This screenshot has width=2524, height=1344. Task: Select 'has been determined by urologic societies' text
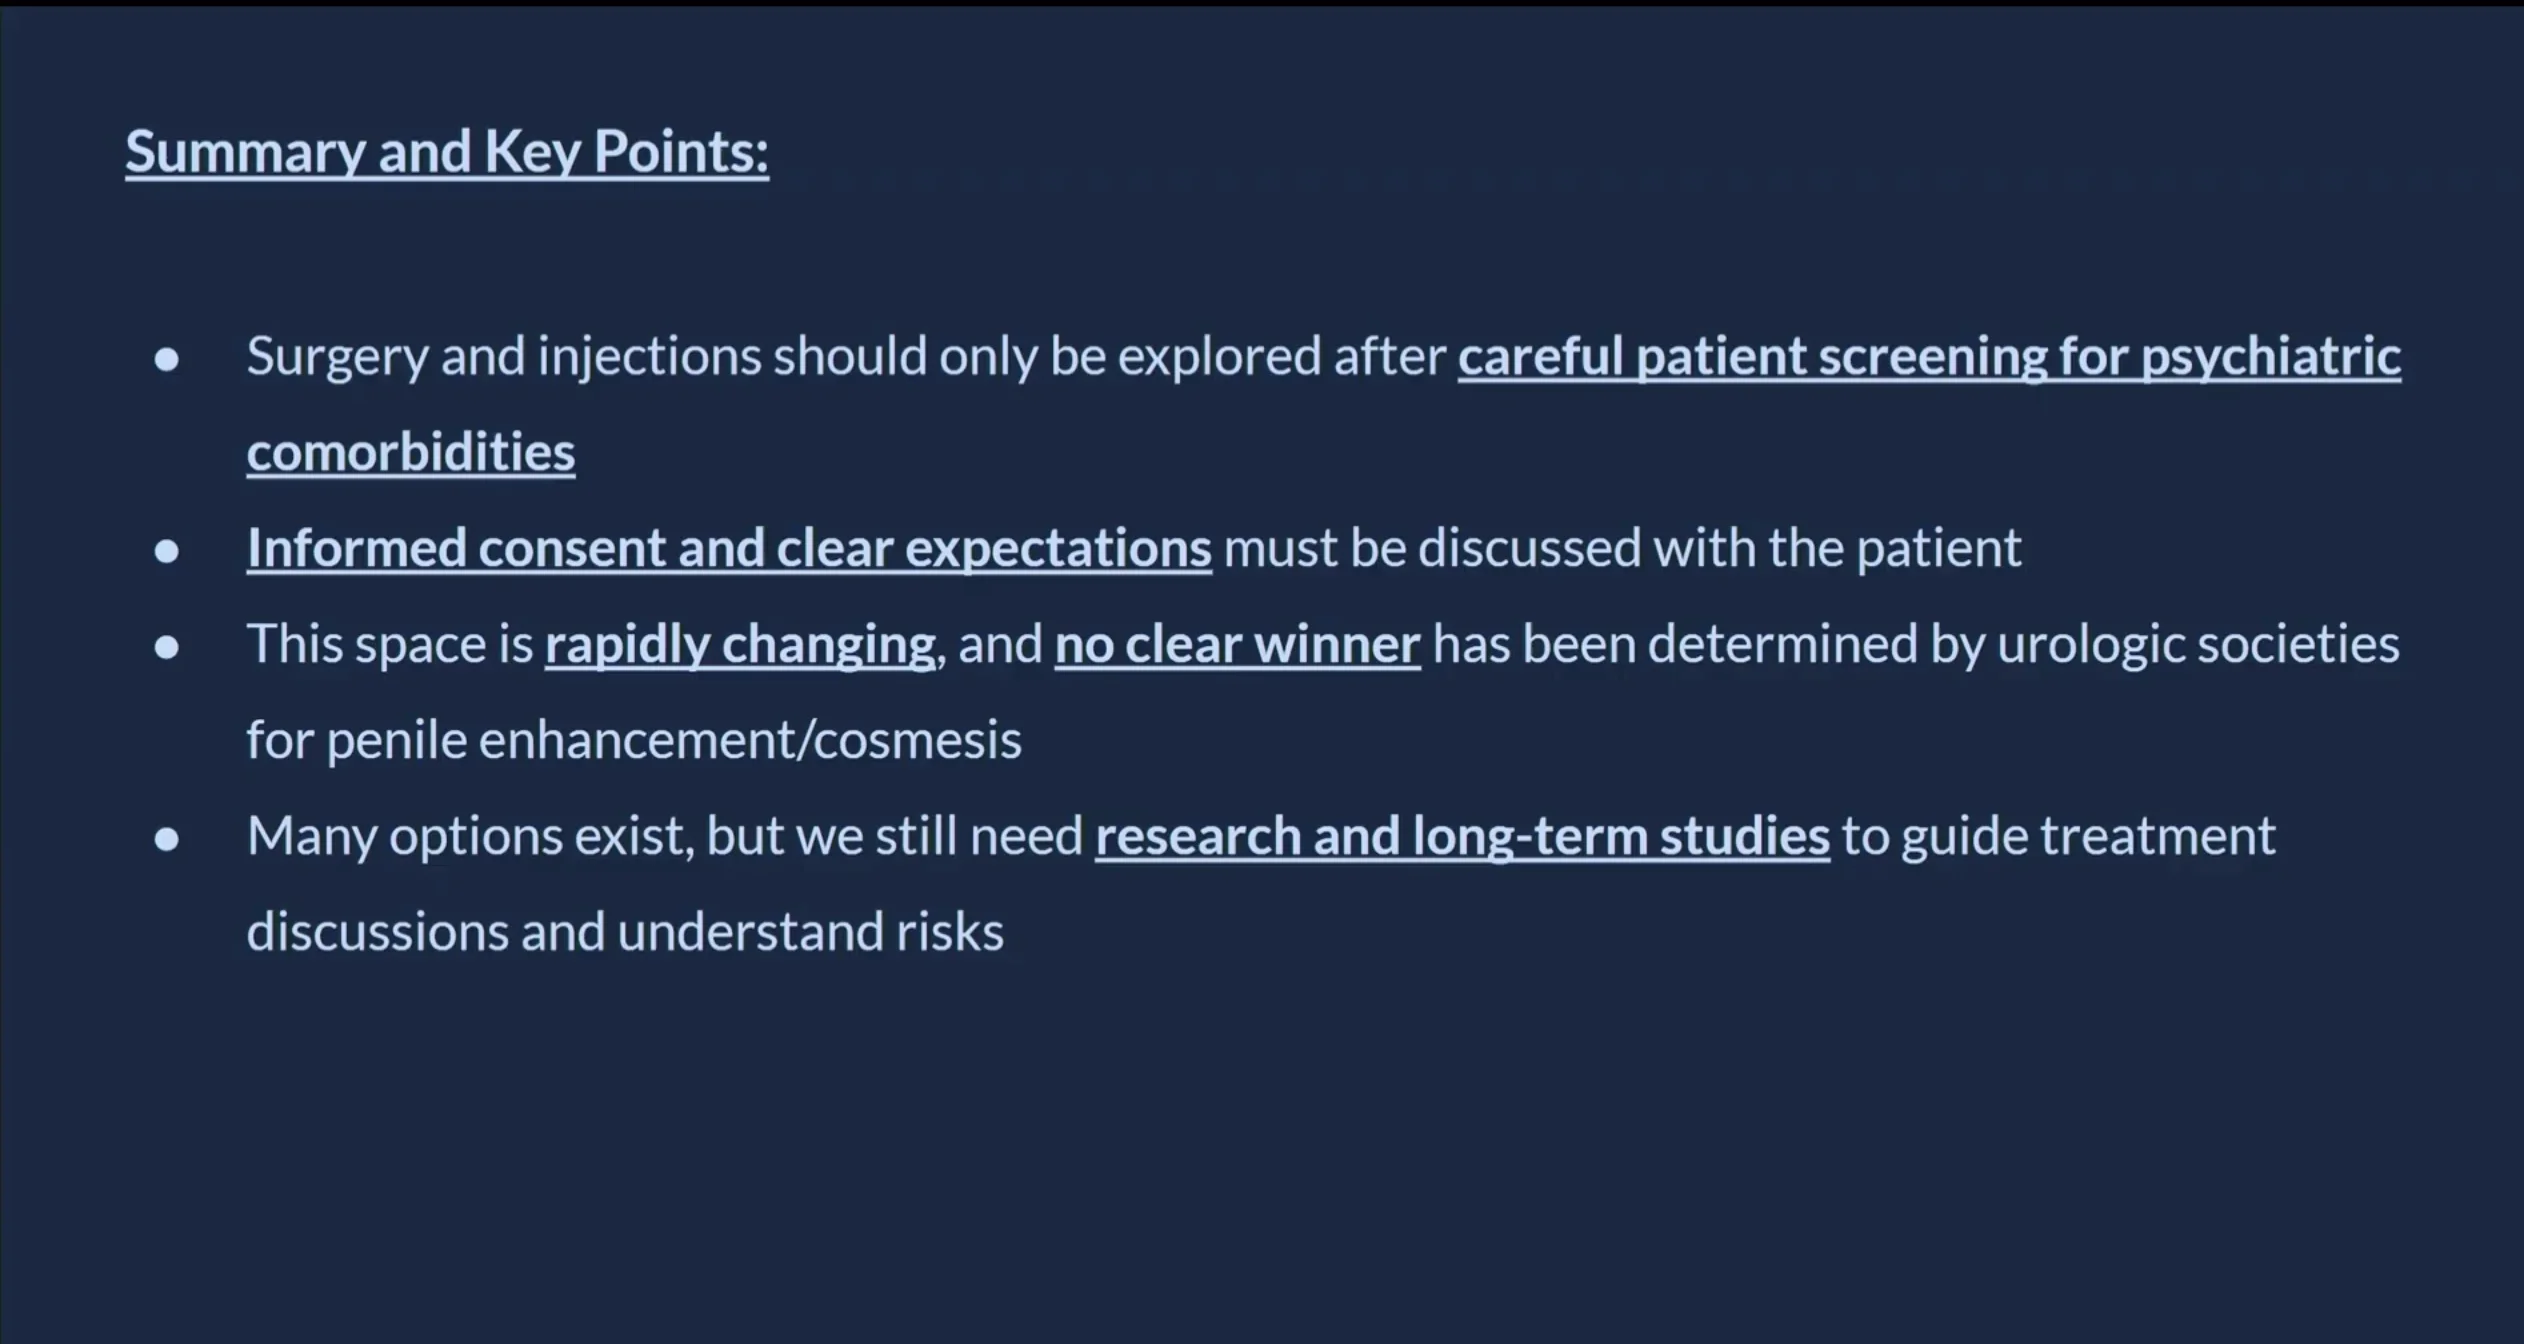click(x=1915, y=644)
